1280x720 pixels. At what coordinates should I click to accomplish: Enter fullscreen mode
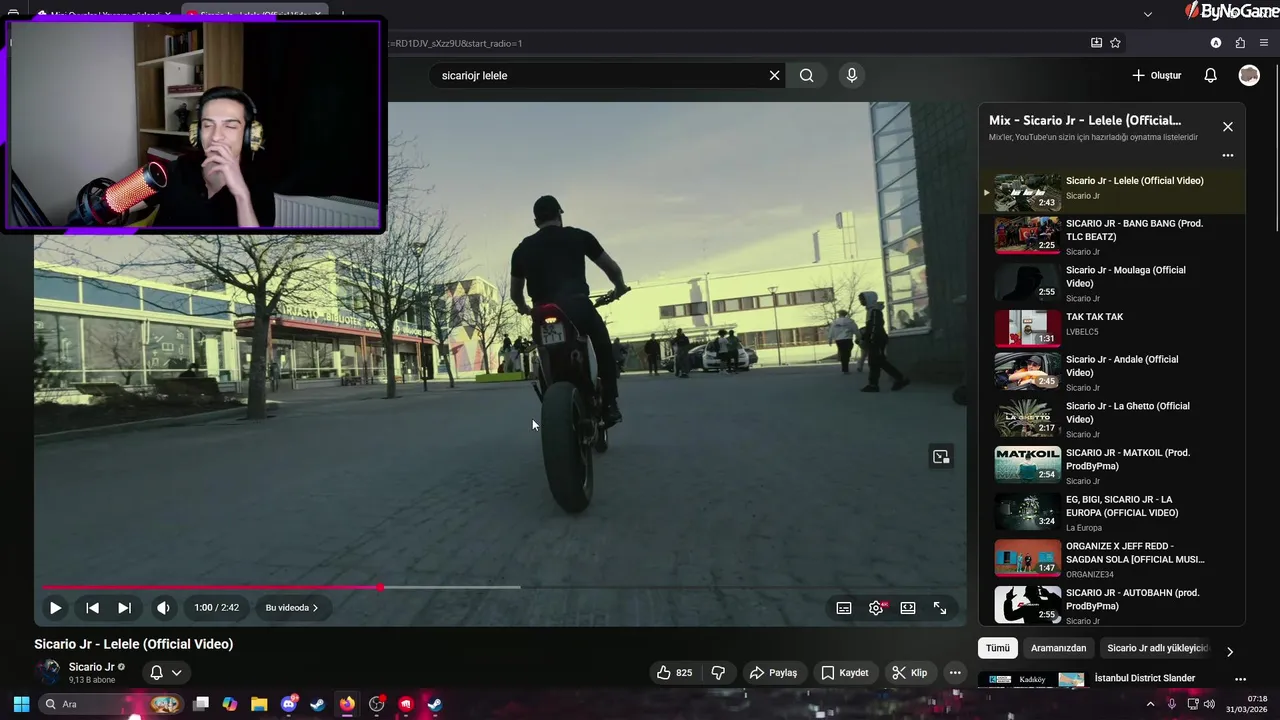point(940,607)
